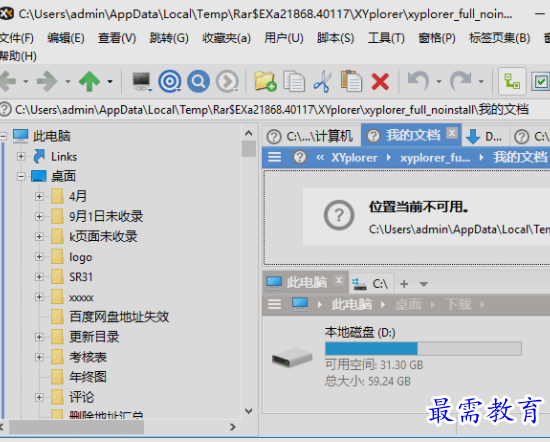Click XYplorer breadcrumb segment
Screen dimensions: 550x442
[x=355, y=158]
